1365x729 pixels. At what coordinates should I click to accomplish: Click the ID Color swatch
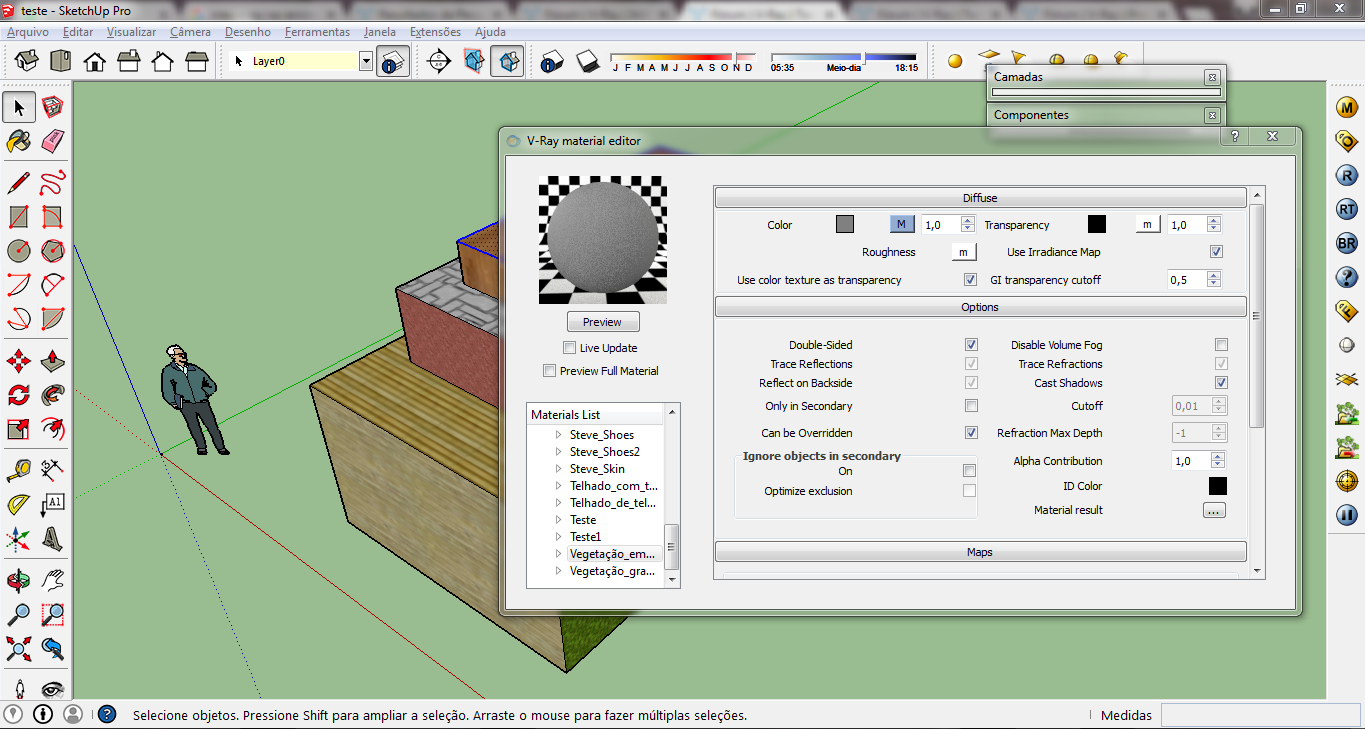[1218, 486]
